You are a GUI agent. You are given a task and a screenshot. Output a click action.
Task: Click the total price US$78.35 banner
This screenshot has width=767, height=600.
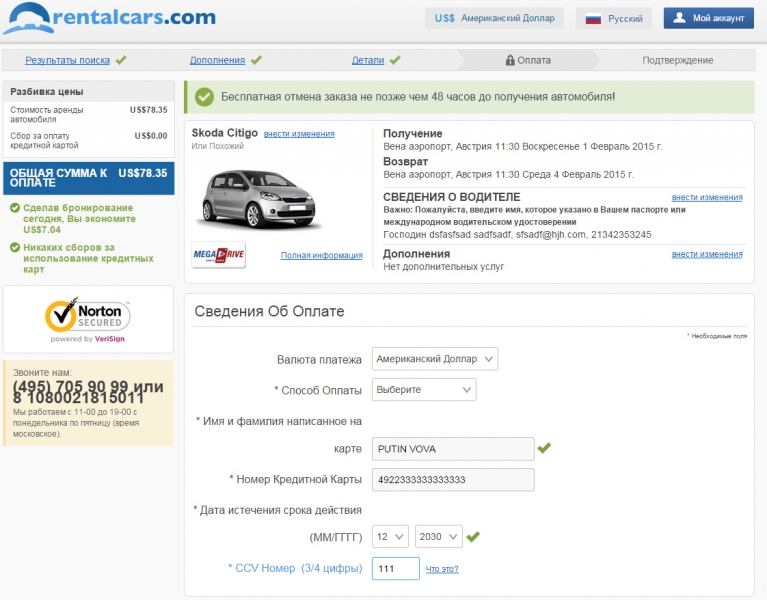click(x=89, y=178)
